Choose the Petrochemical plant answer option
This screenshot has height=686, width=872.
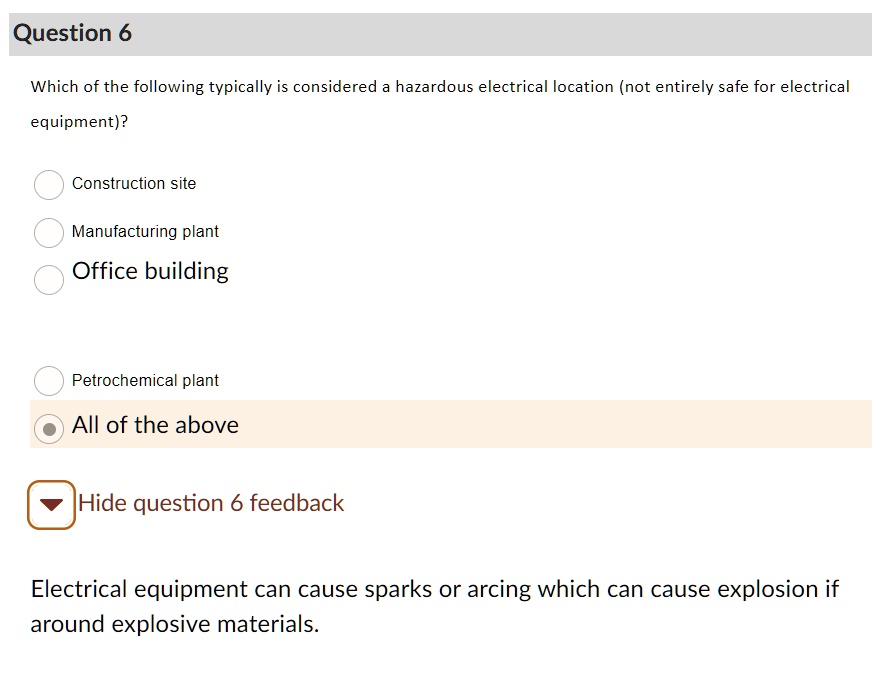[x=48, y=381]
